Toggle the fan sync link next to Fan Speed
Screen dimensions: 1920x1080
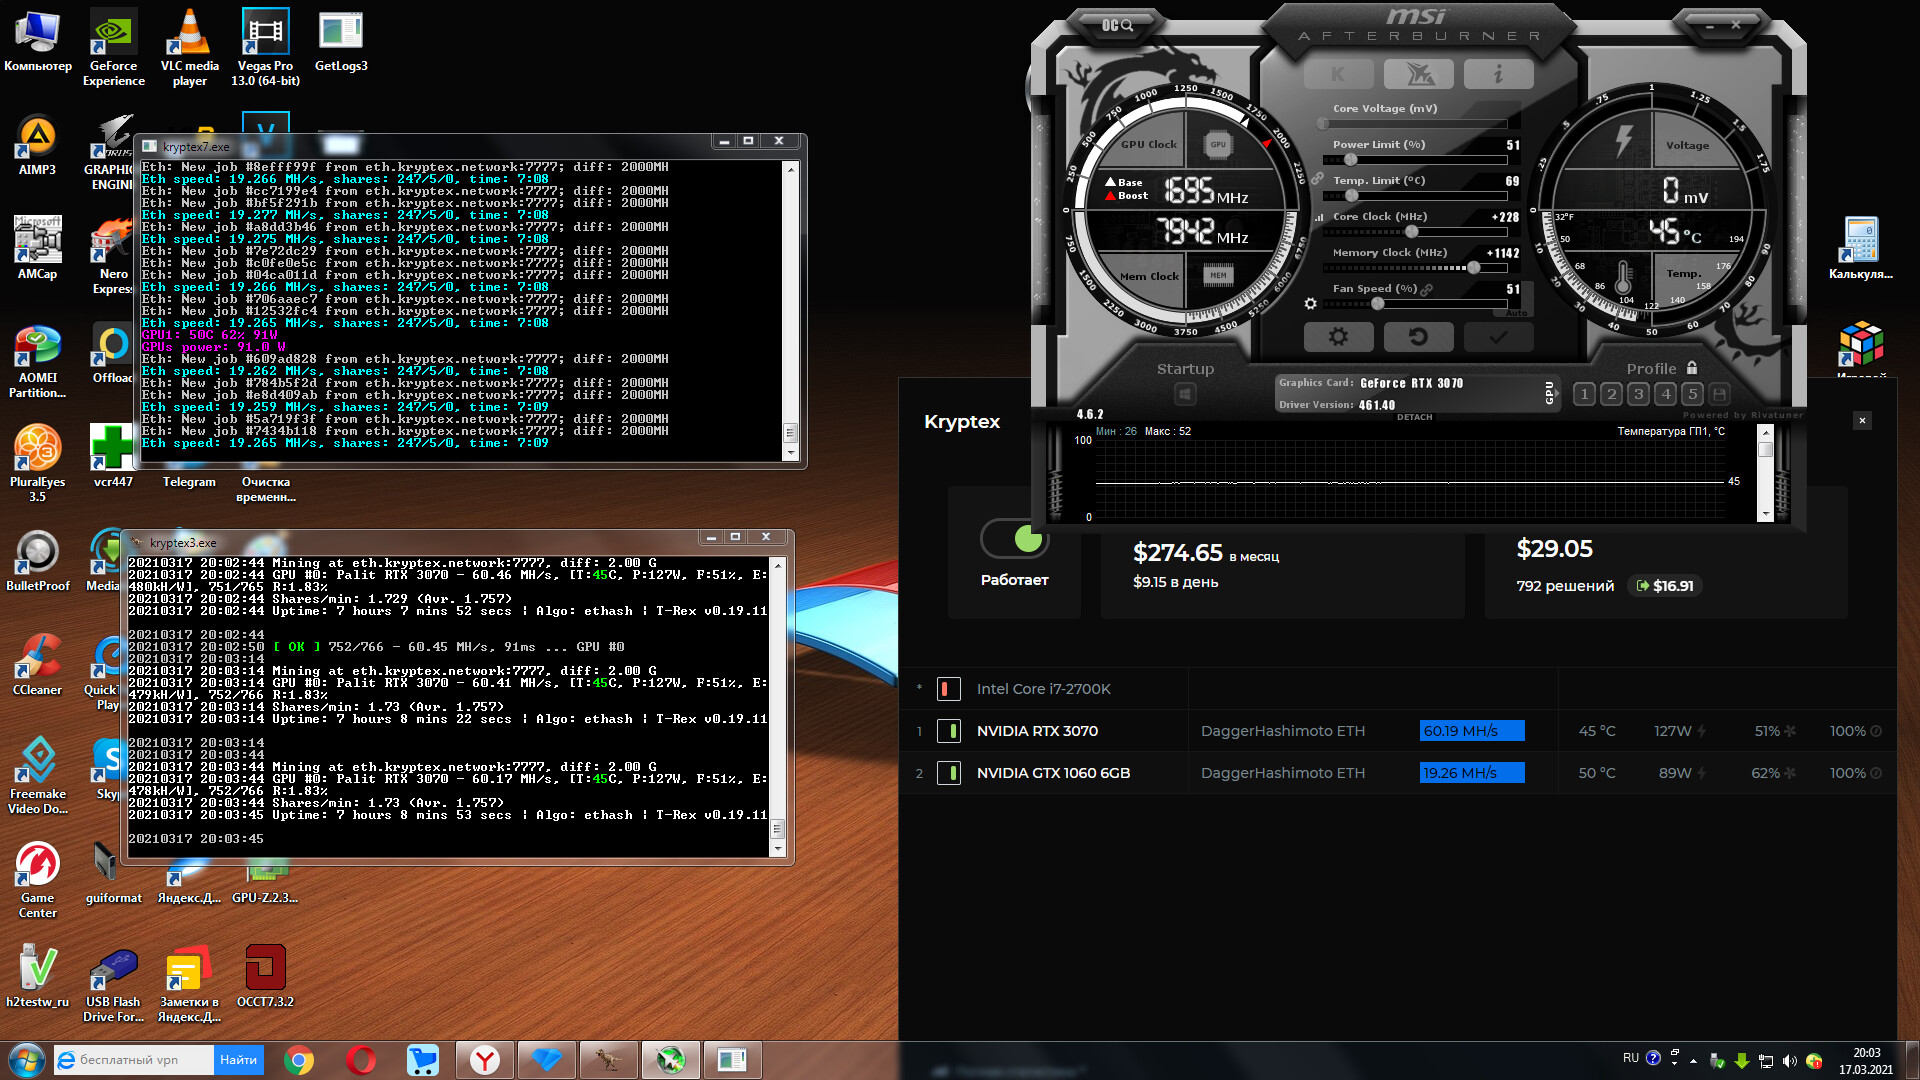[x=1427, y=289]
